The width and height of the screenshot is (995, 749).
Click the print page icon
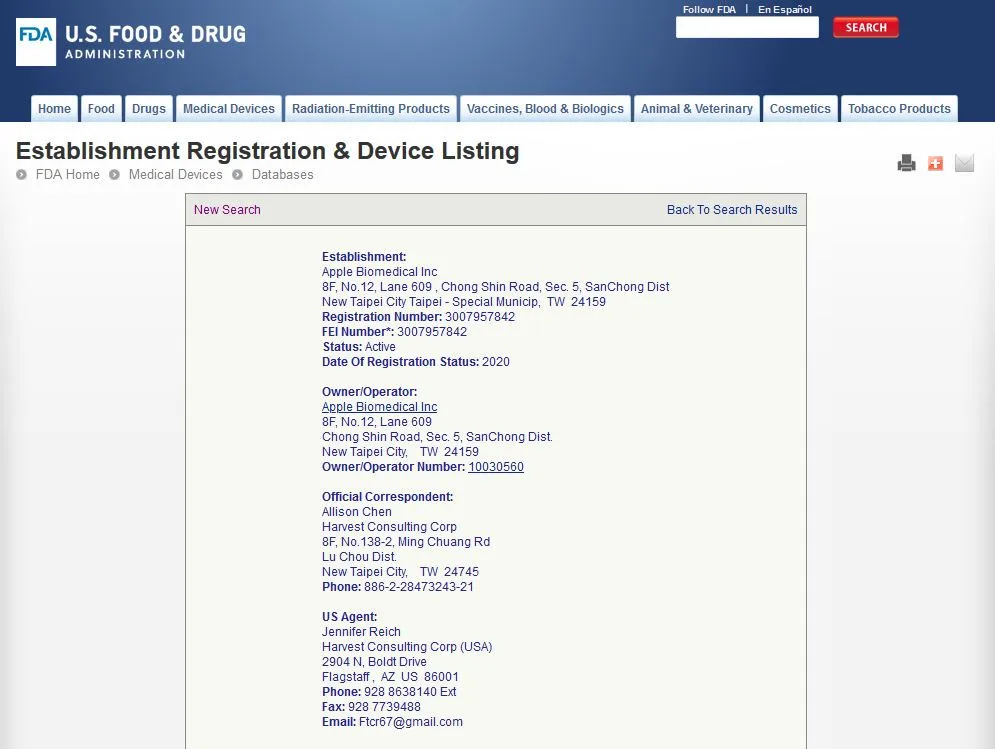[906, 163]
